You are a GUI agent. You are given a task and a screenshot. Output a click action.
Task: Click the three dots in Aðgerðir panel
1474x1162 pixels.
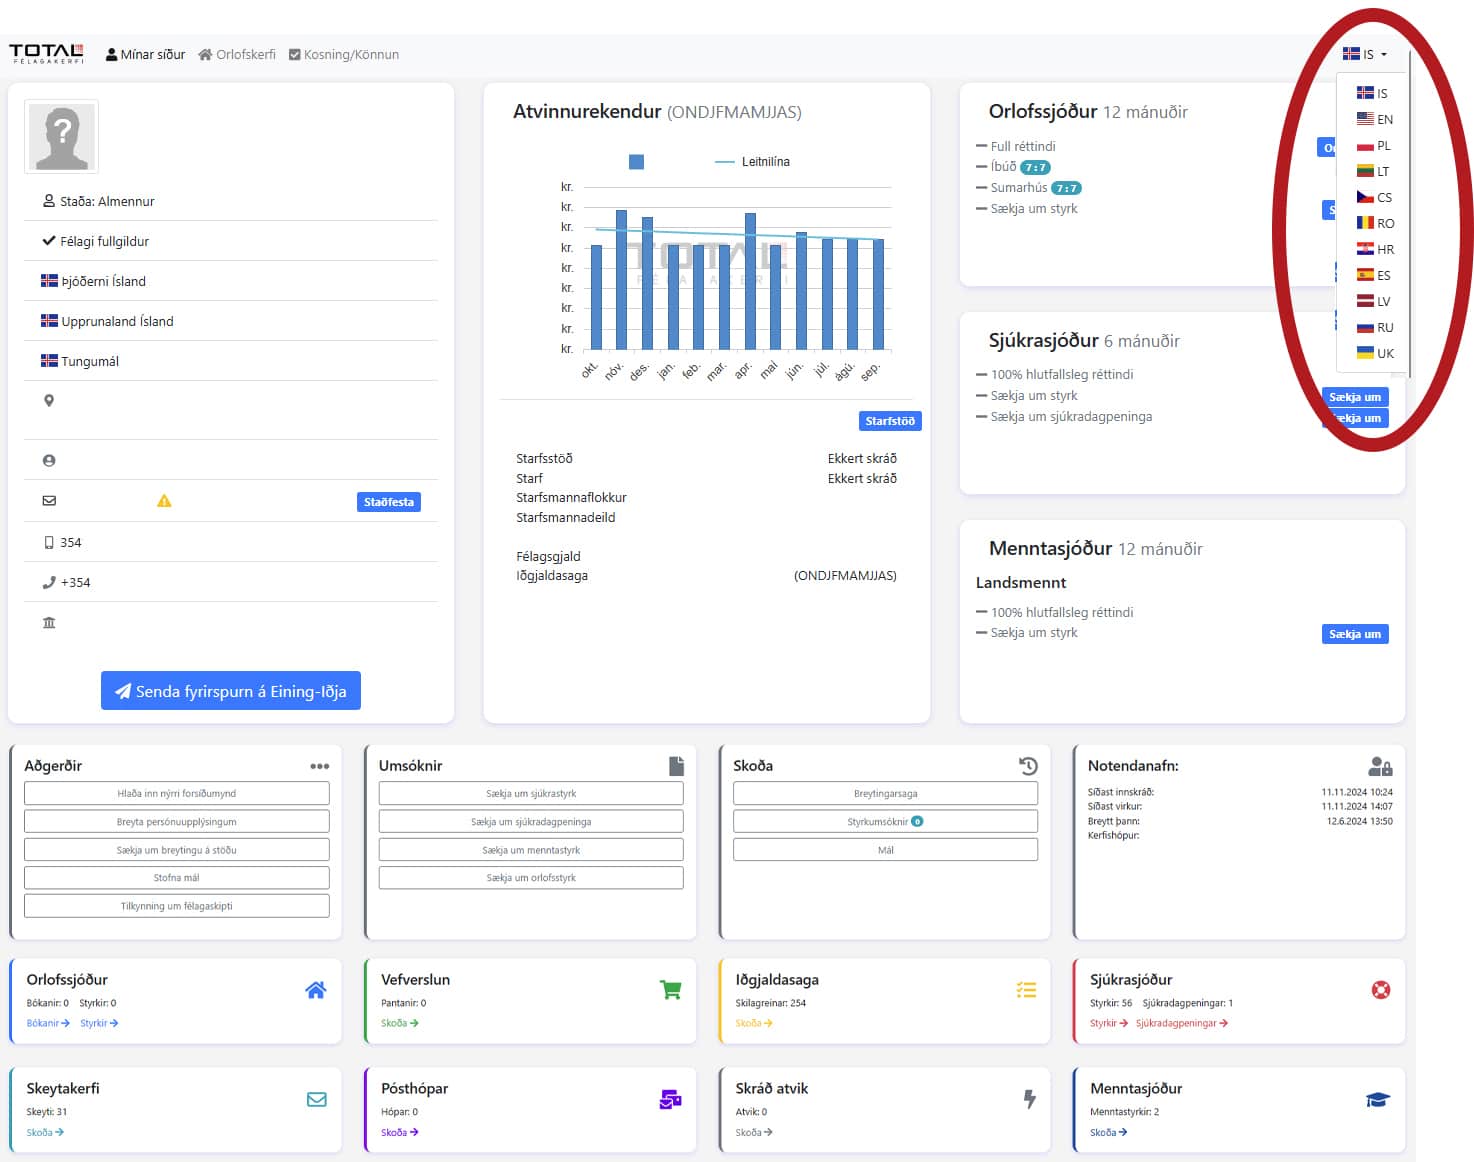point(319,767)
